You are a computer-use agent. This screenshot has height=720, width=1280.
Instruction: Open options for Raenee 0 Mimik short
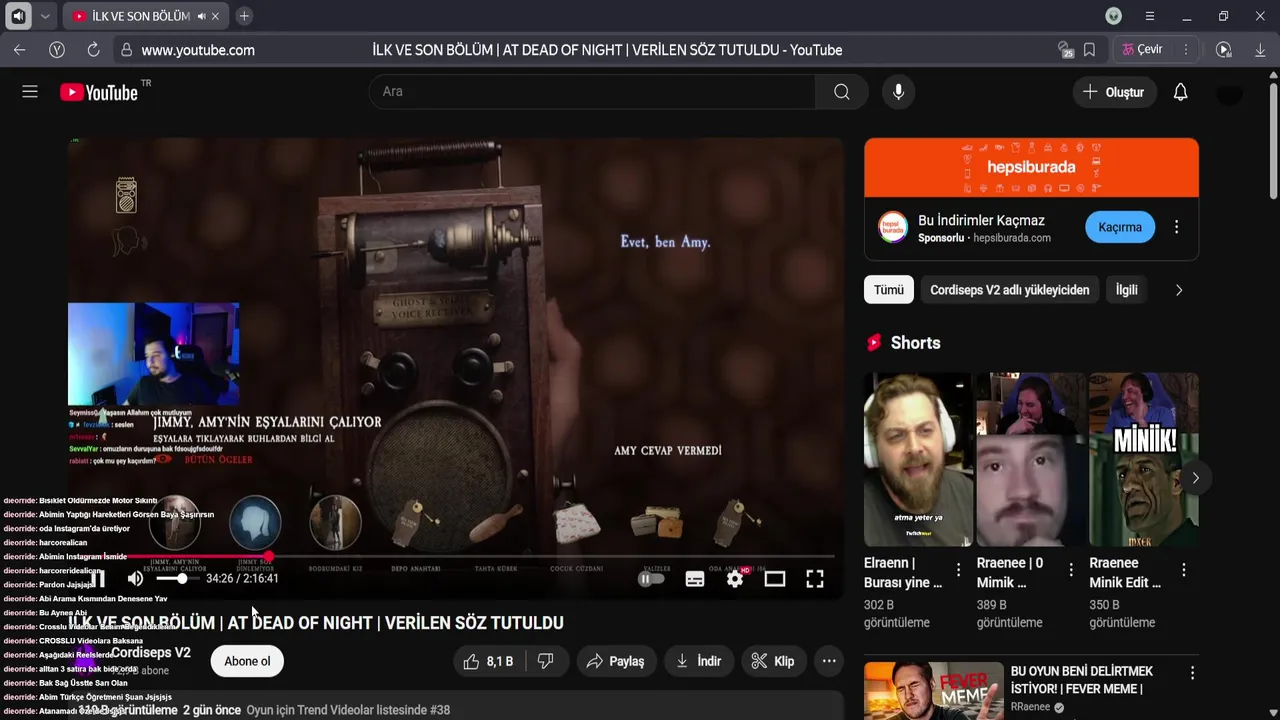point(1071,570)
